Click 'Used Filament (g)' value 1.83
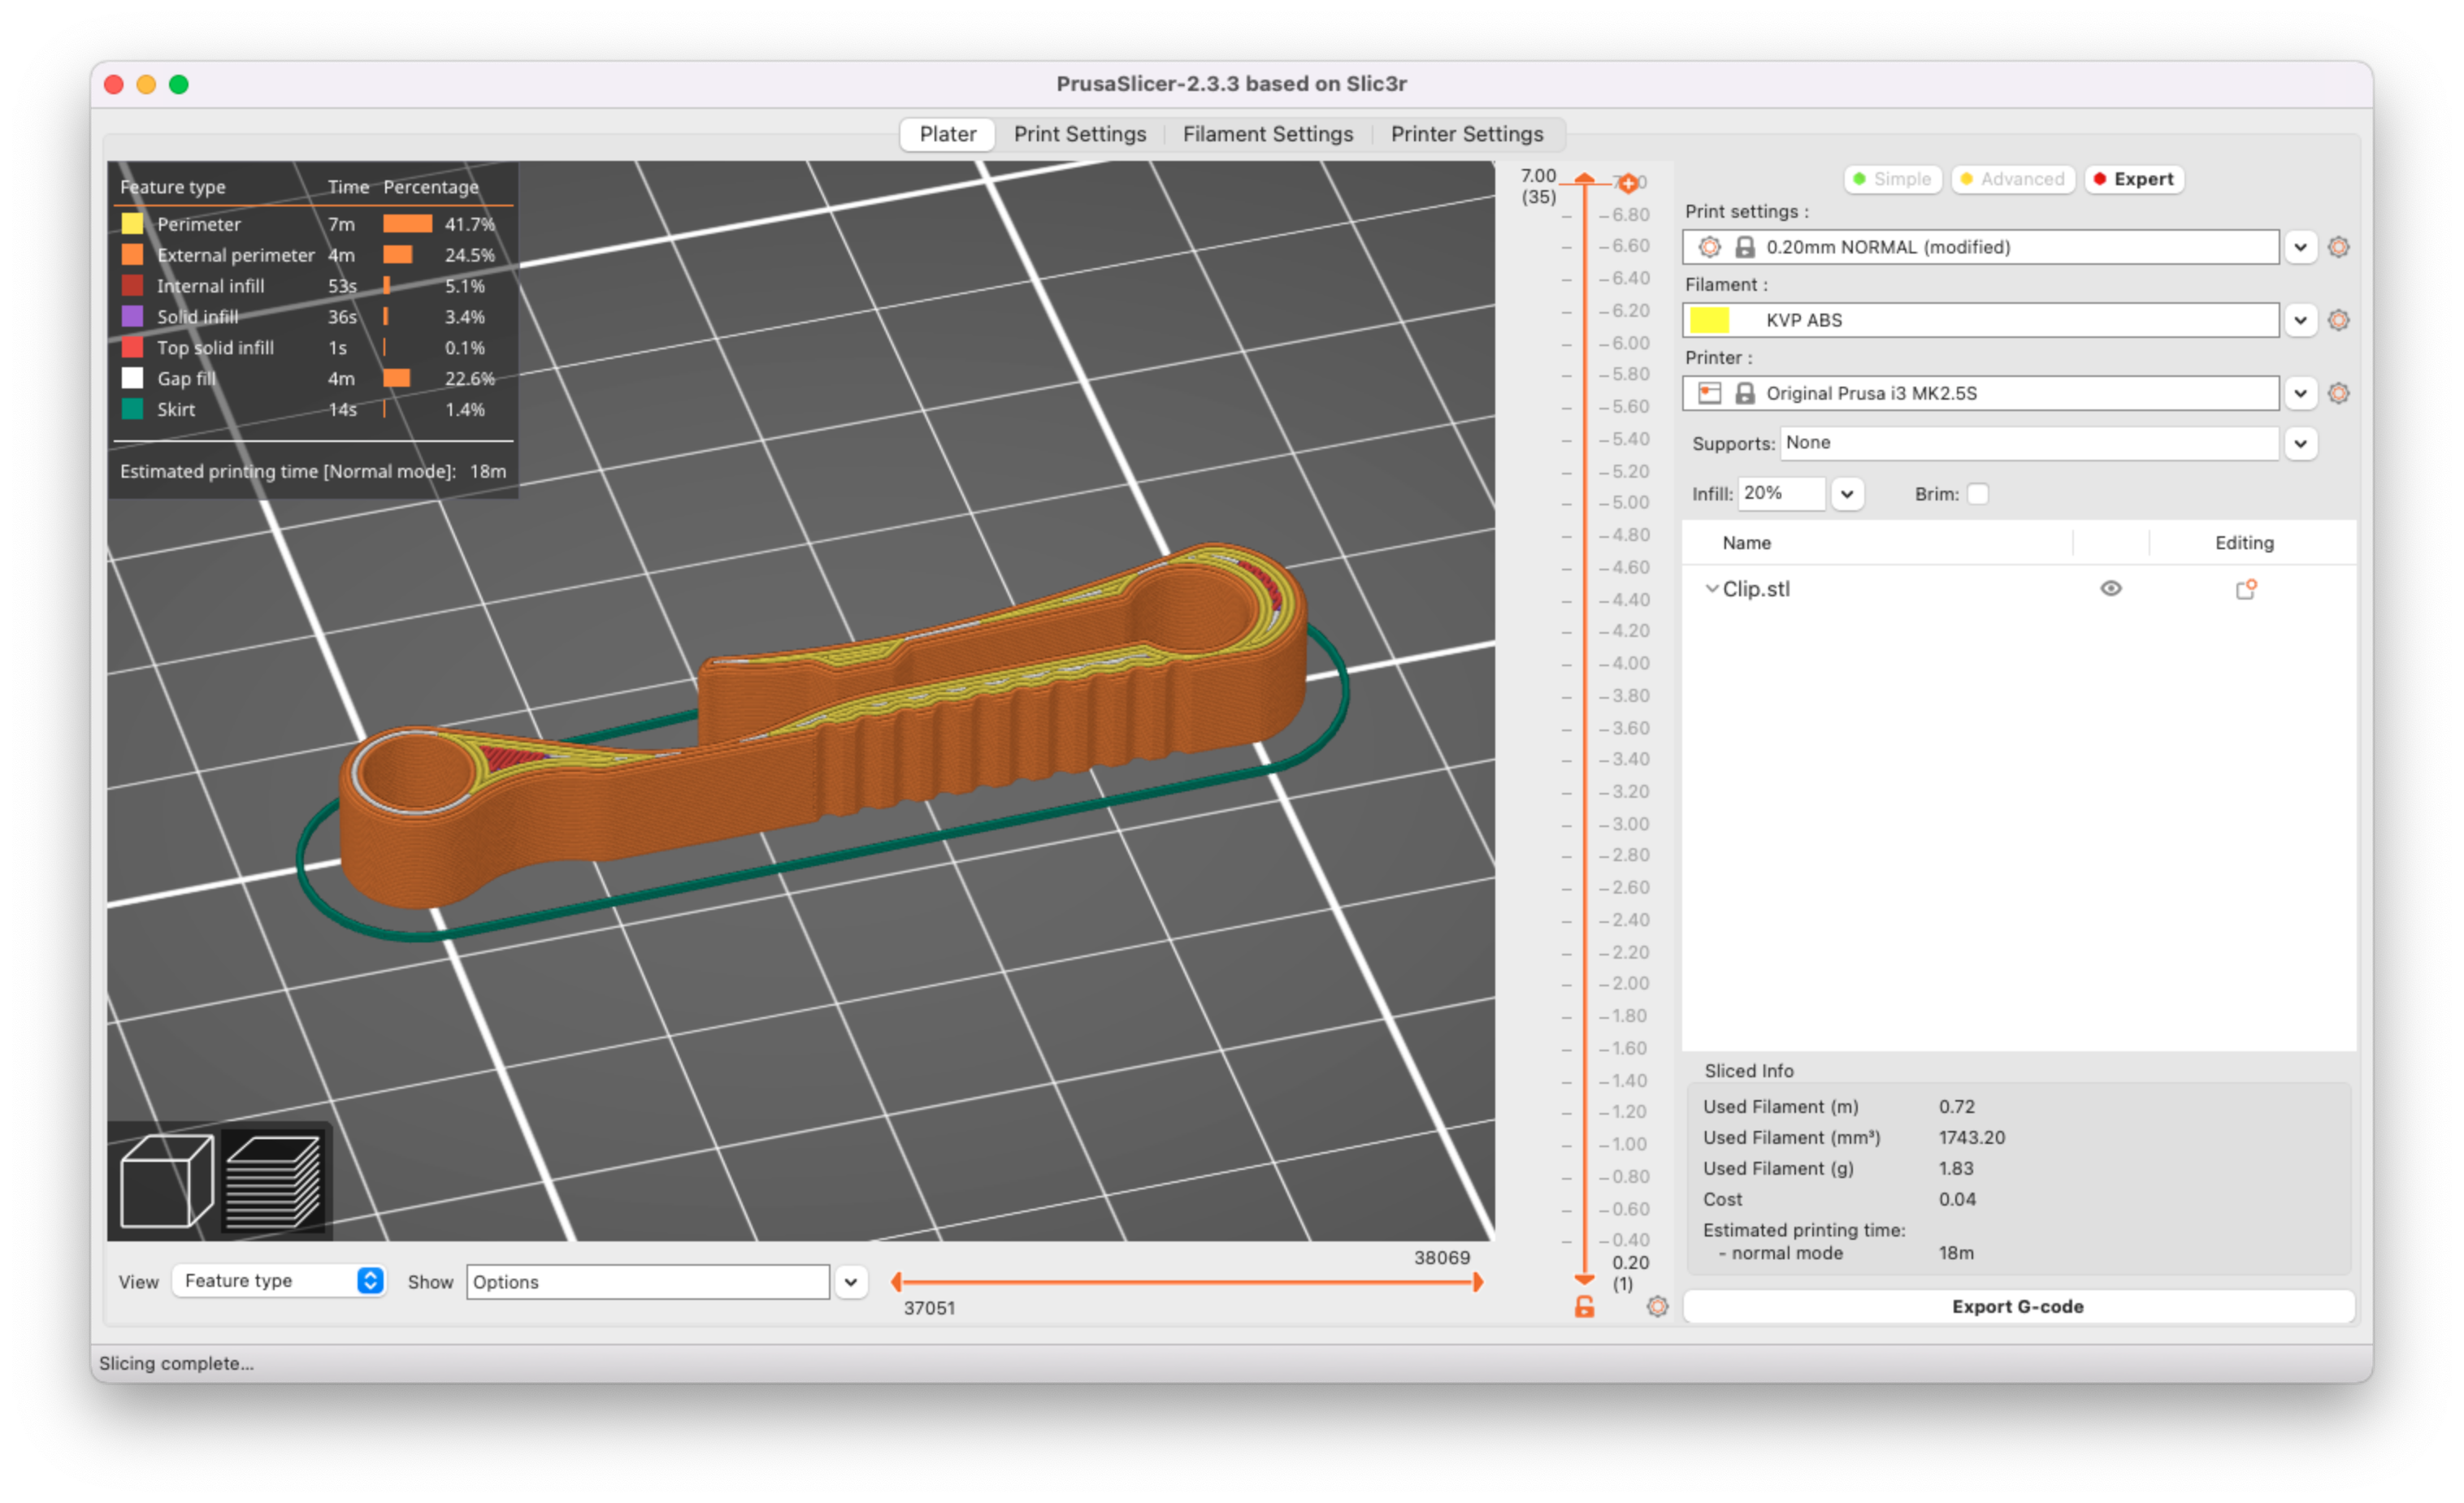 click(1955, 1168)
